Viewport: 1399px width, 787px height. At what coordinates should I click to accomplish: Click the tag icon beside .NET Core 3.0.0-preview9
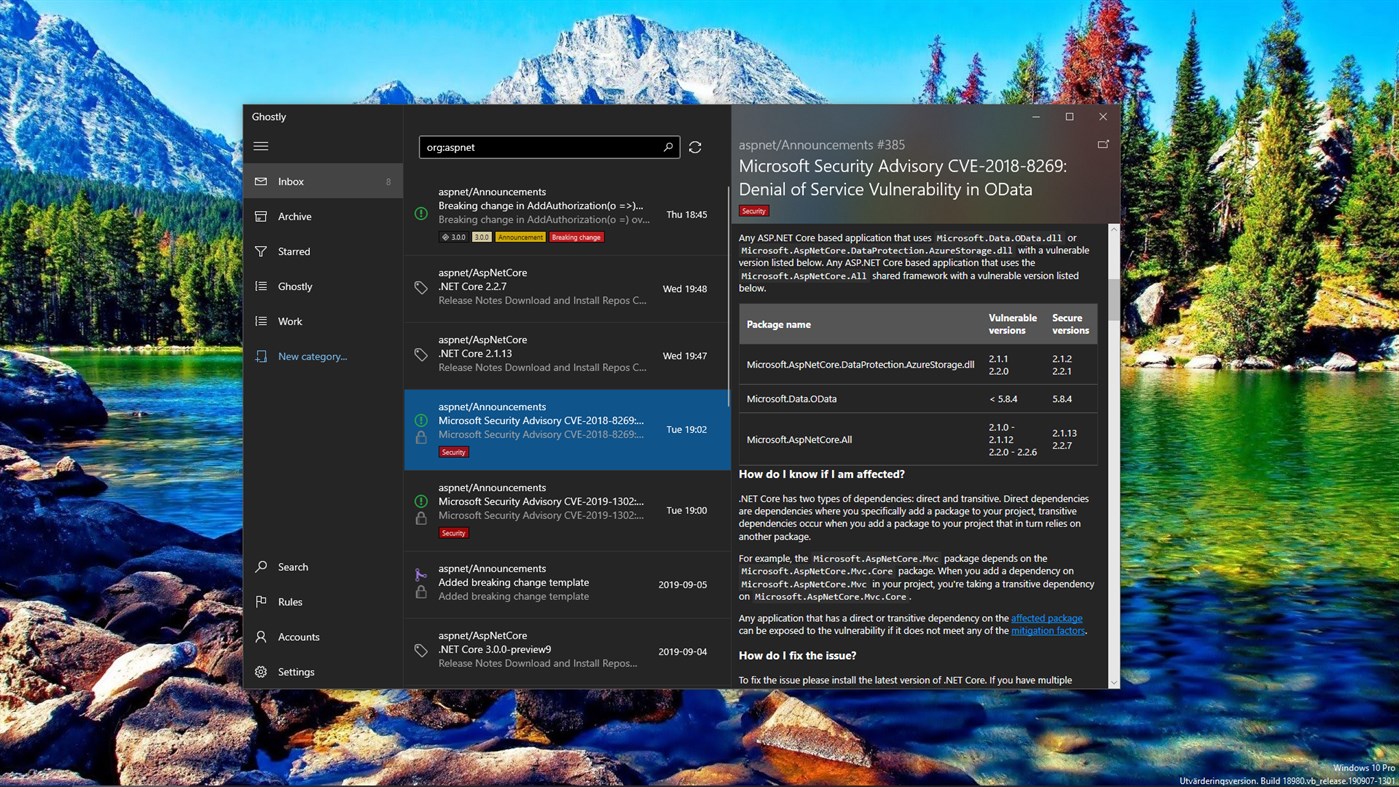(x=421, y=650)
